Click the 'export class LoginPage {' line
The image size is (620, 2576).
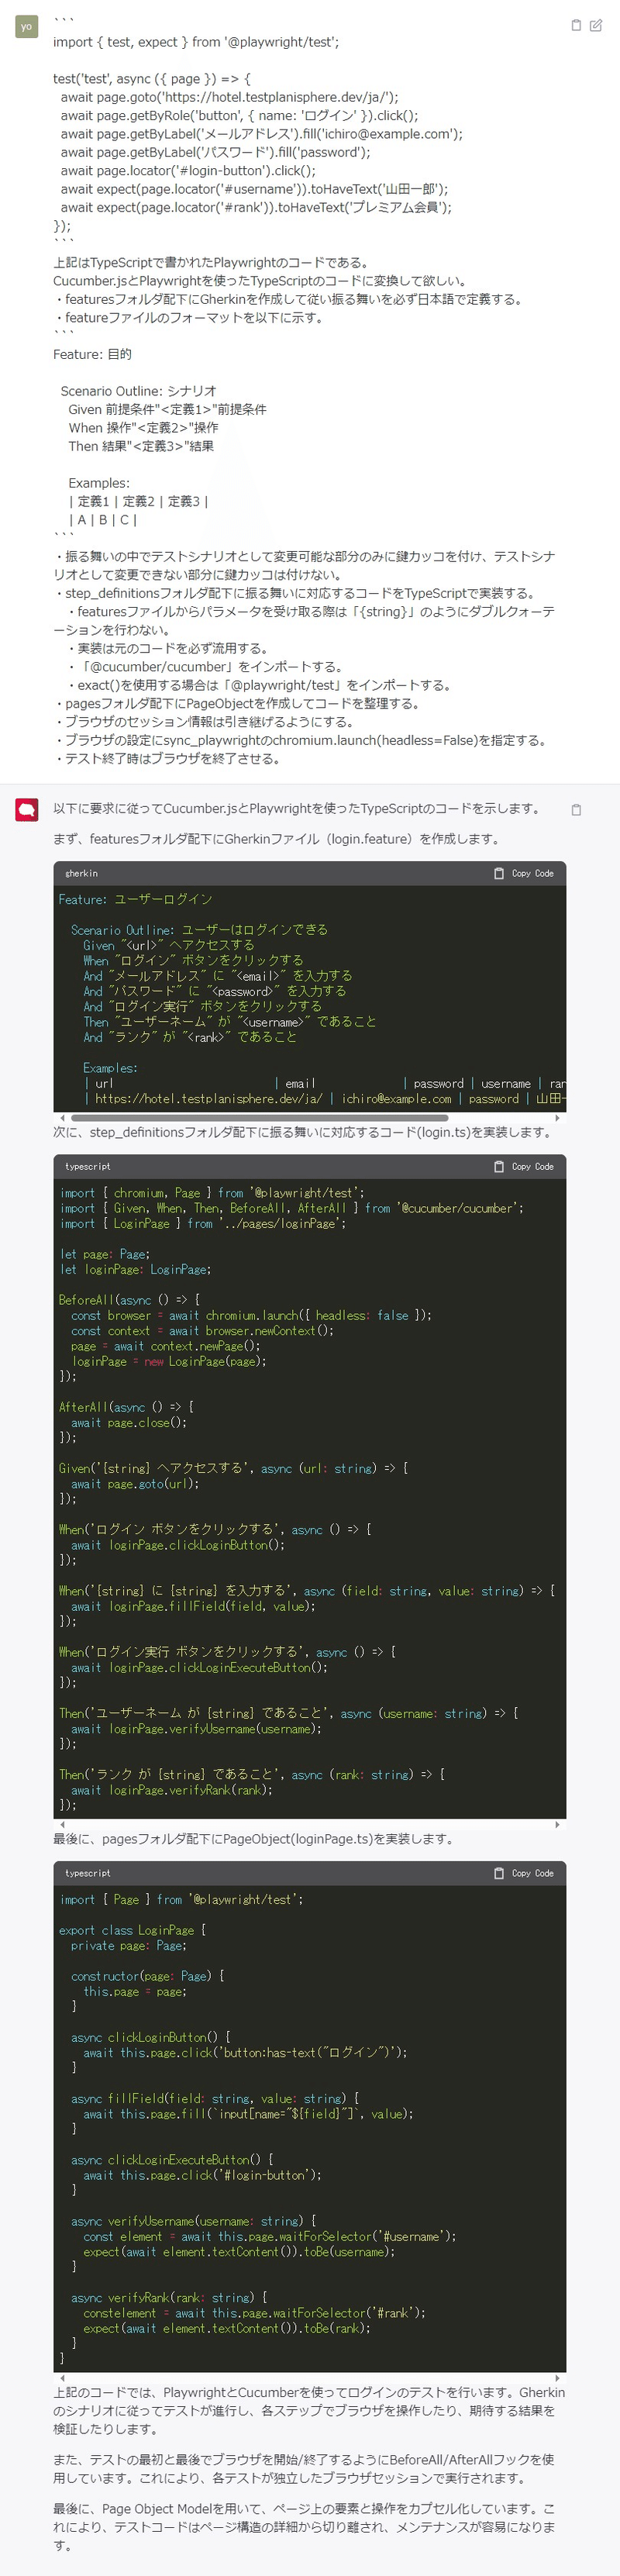[132, 1930]
